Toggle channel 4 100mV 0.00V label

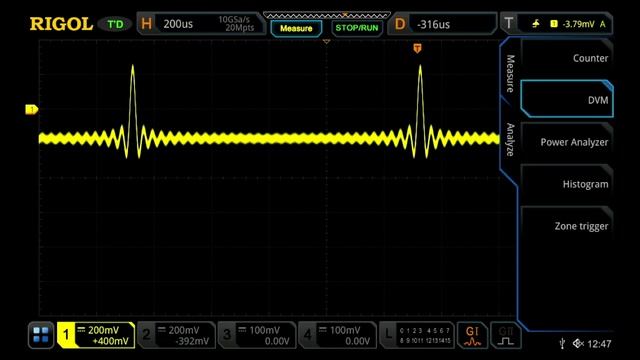tap(337, 335)
